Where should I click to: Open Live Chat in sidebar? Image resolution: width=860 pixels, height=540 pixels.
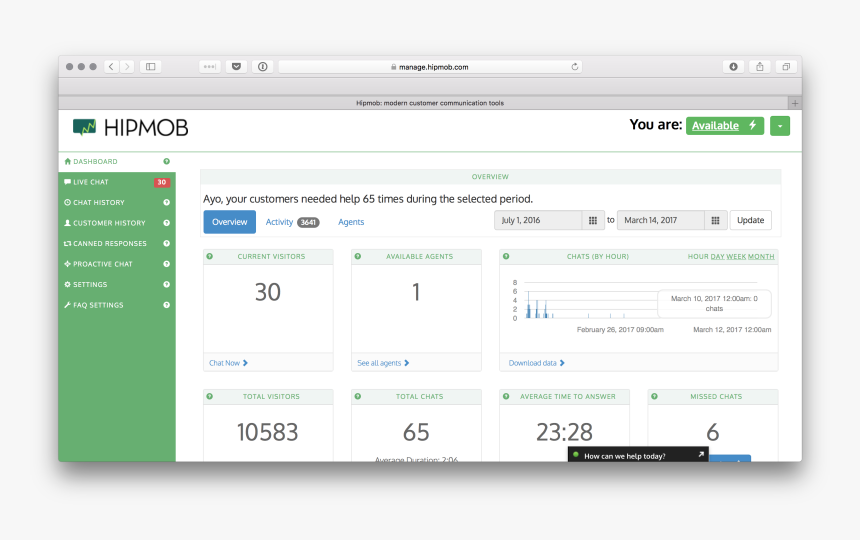coord(117,182)
